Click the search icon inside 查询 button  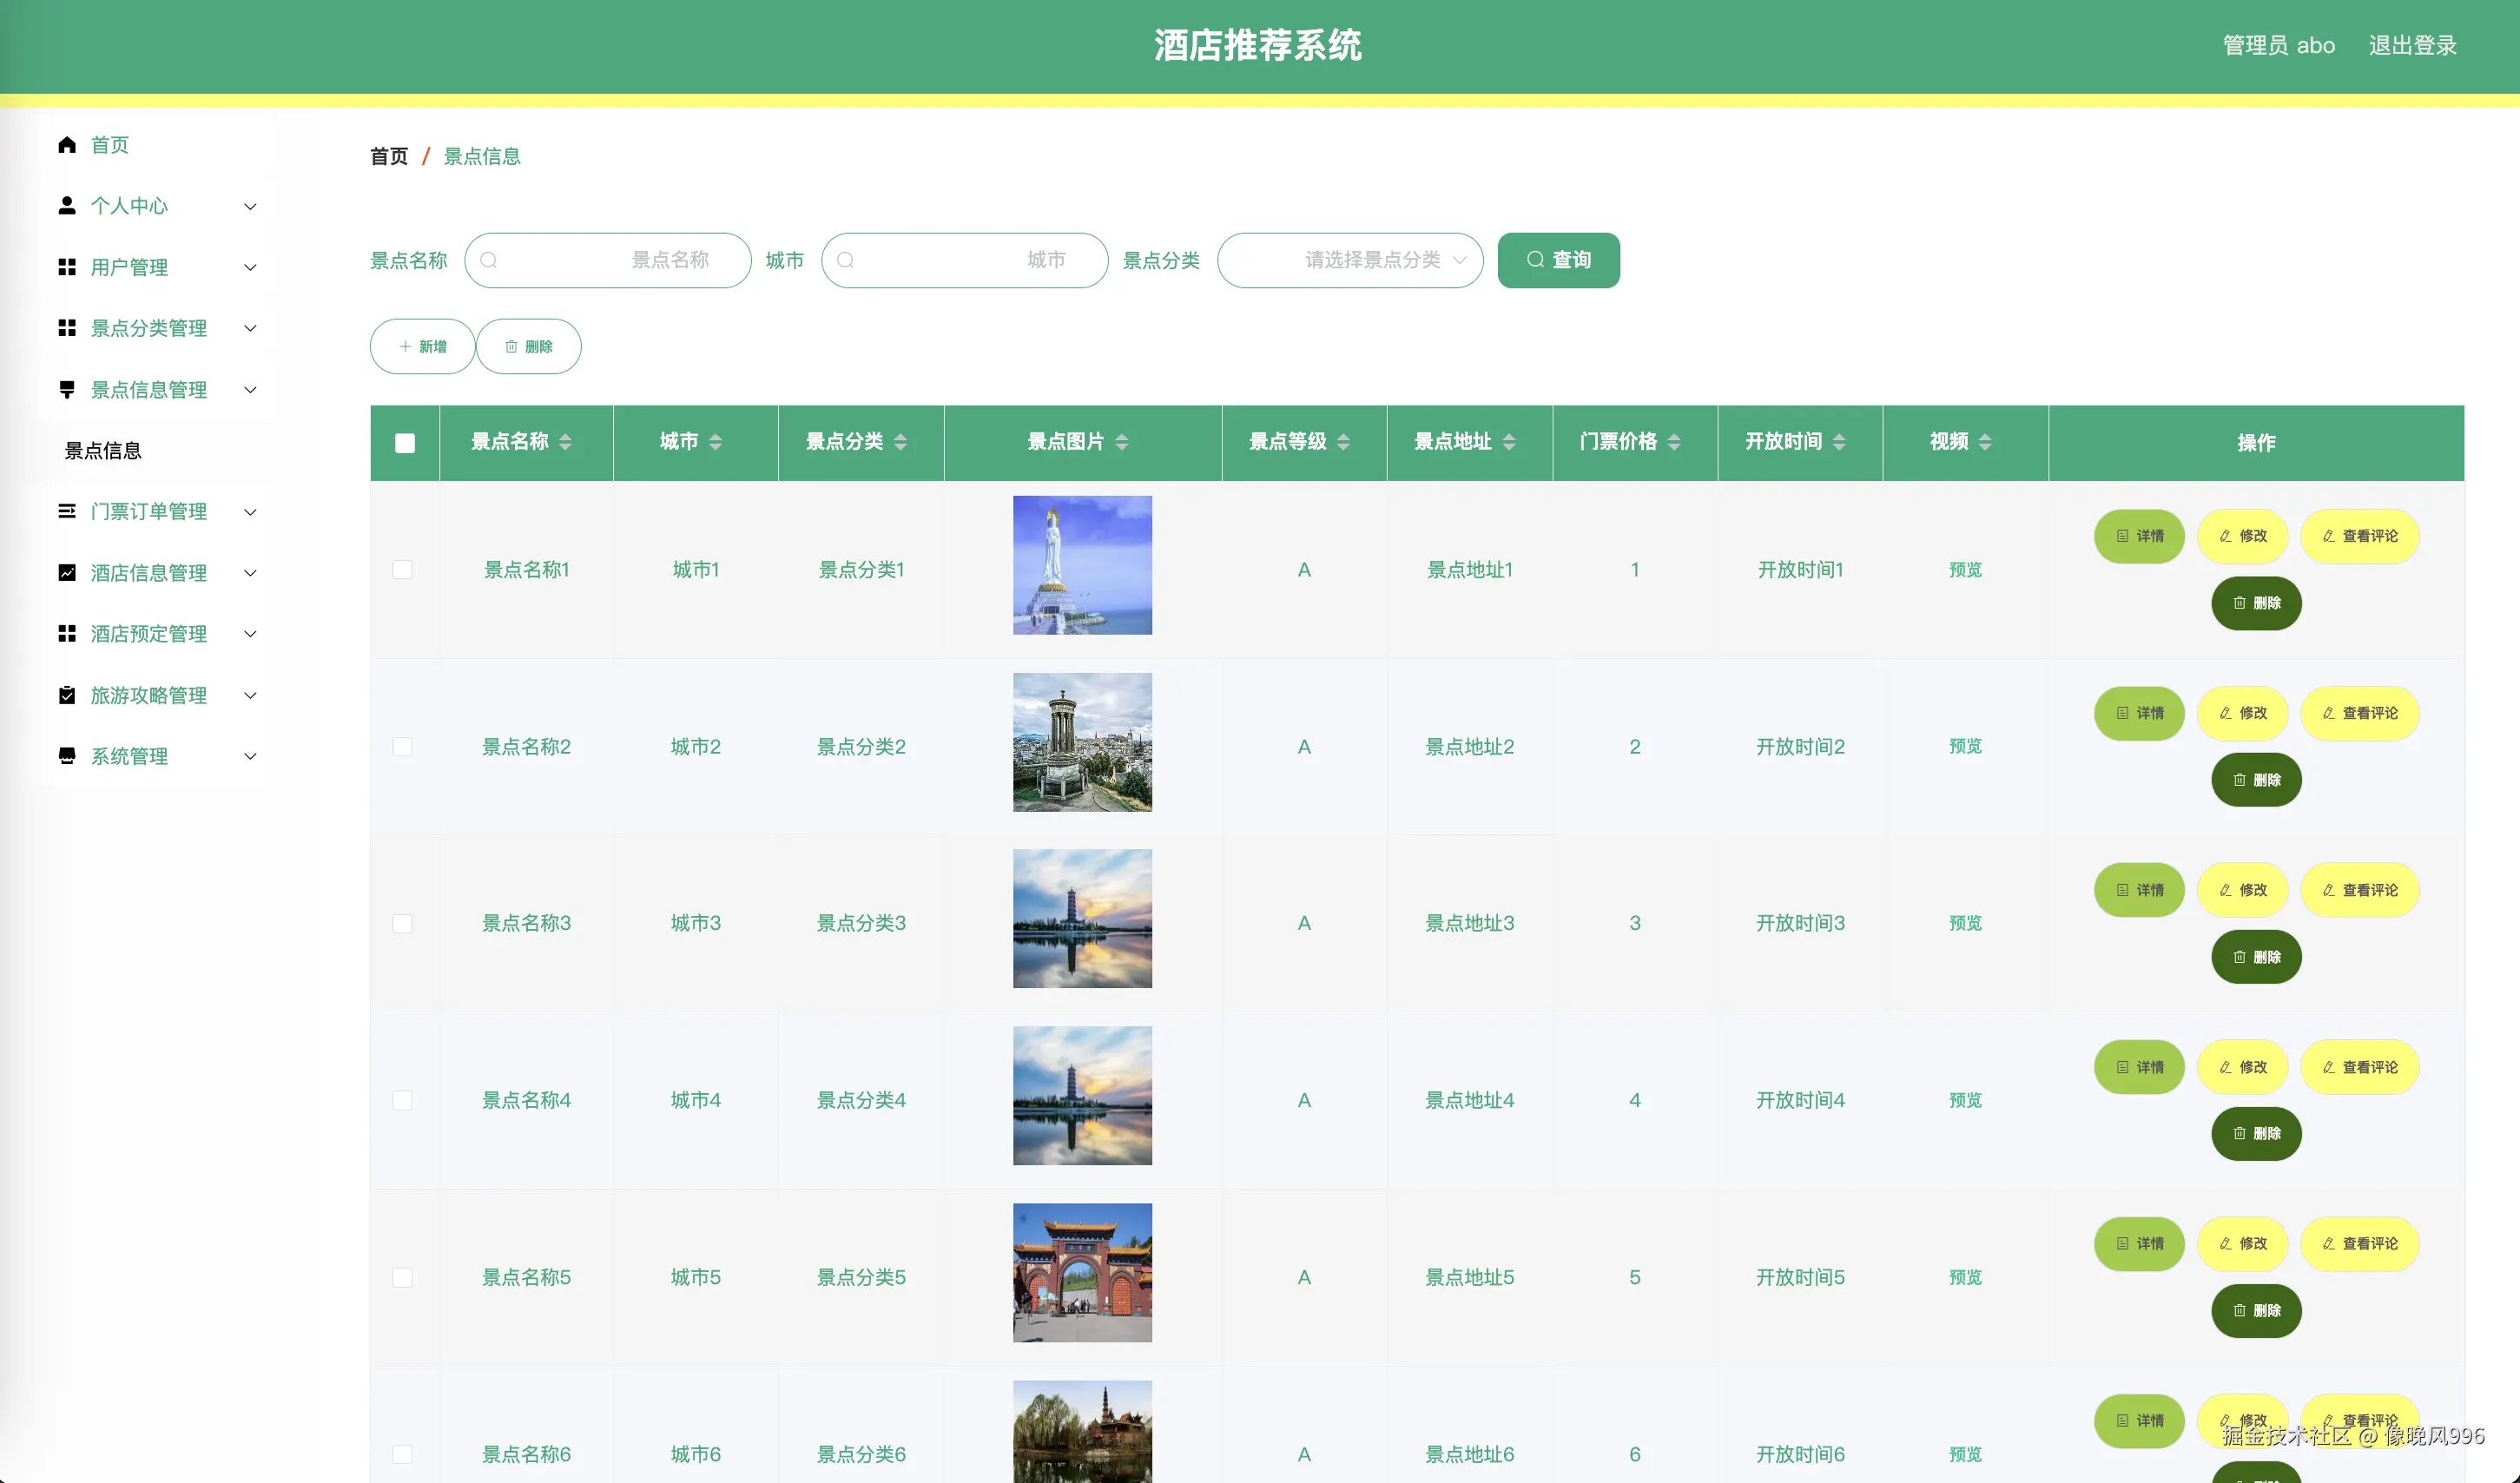coord(1537,259)
